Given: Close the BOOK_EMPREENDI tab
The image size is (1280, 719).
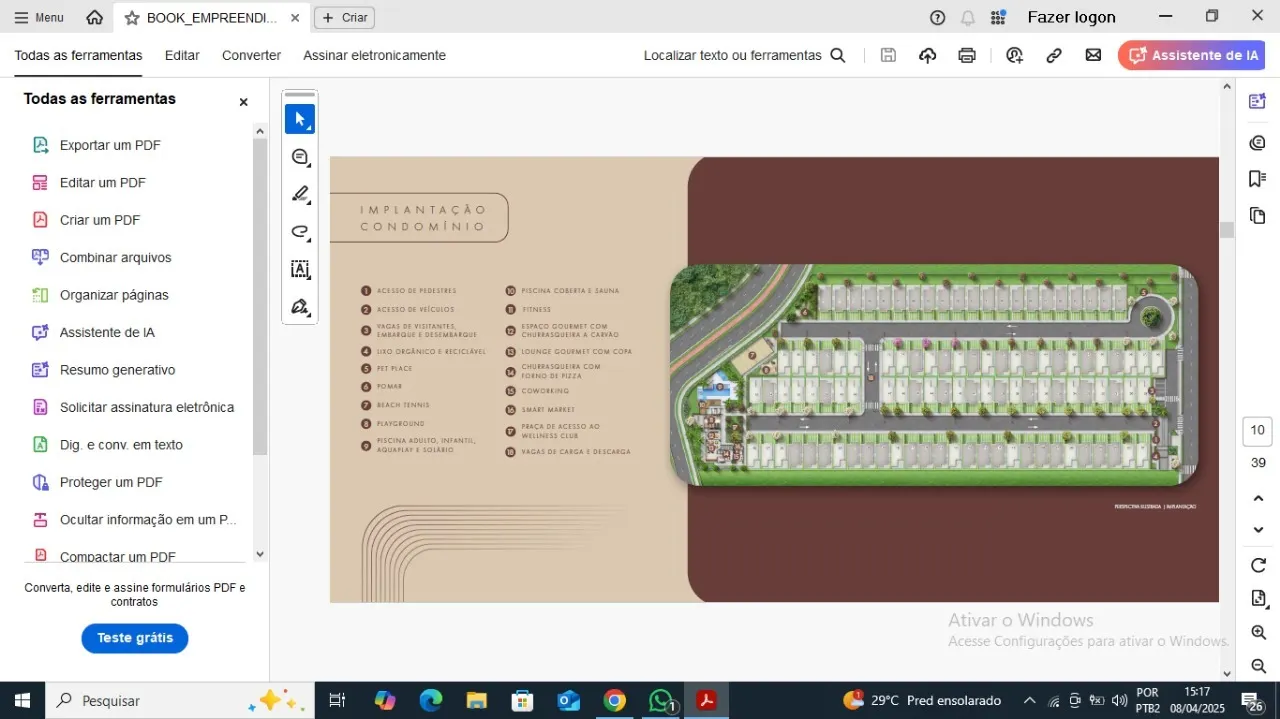Looking at the screenshot, I should pyautogui.click(x=295, y=18).
